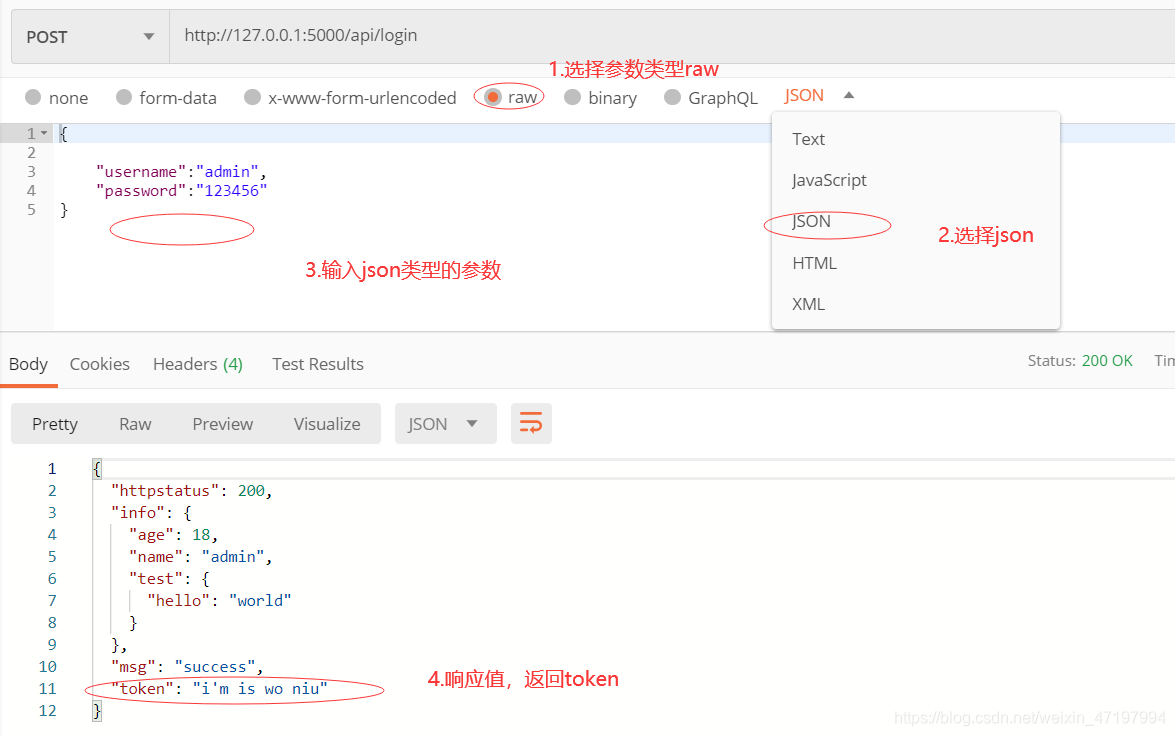The height and width of the screenshot is (736, 1175).
Task: Click the "token" response line
Action: coord(219,689)
